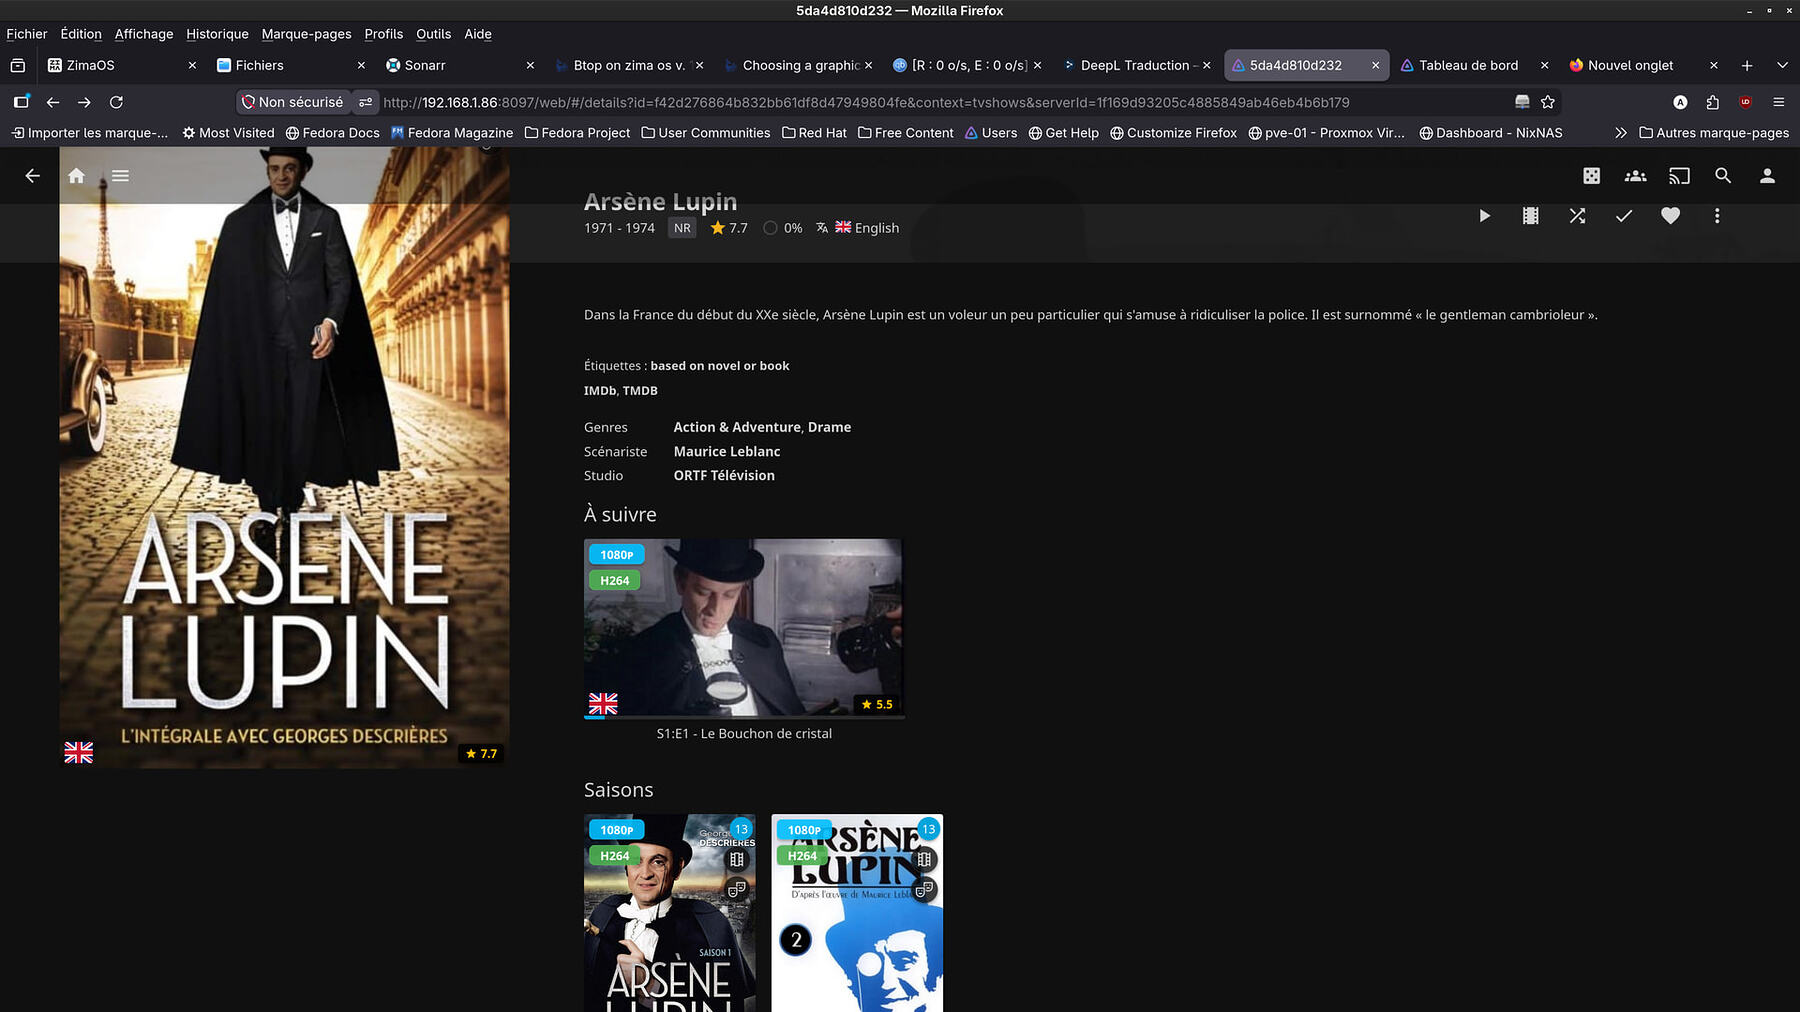Click the 'based on novel or book' tag
The image size is (1800, 1012).
pyautogui.click(x=720, y=366)
